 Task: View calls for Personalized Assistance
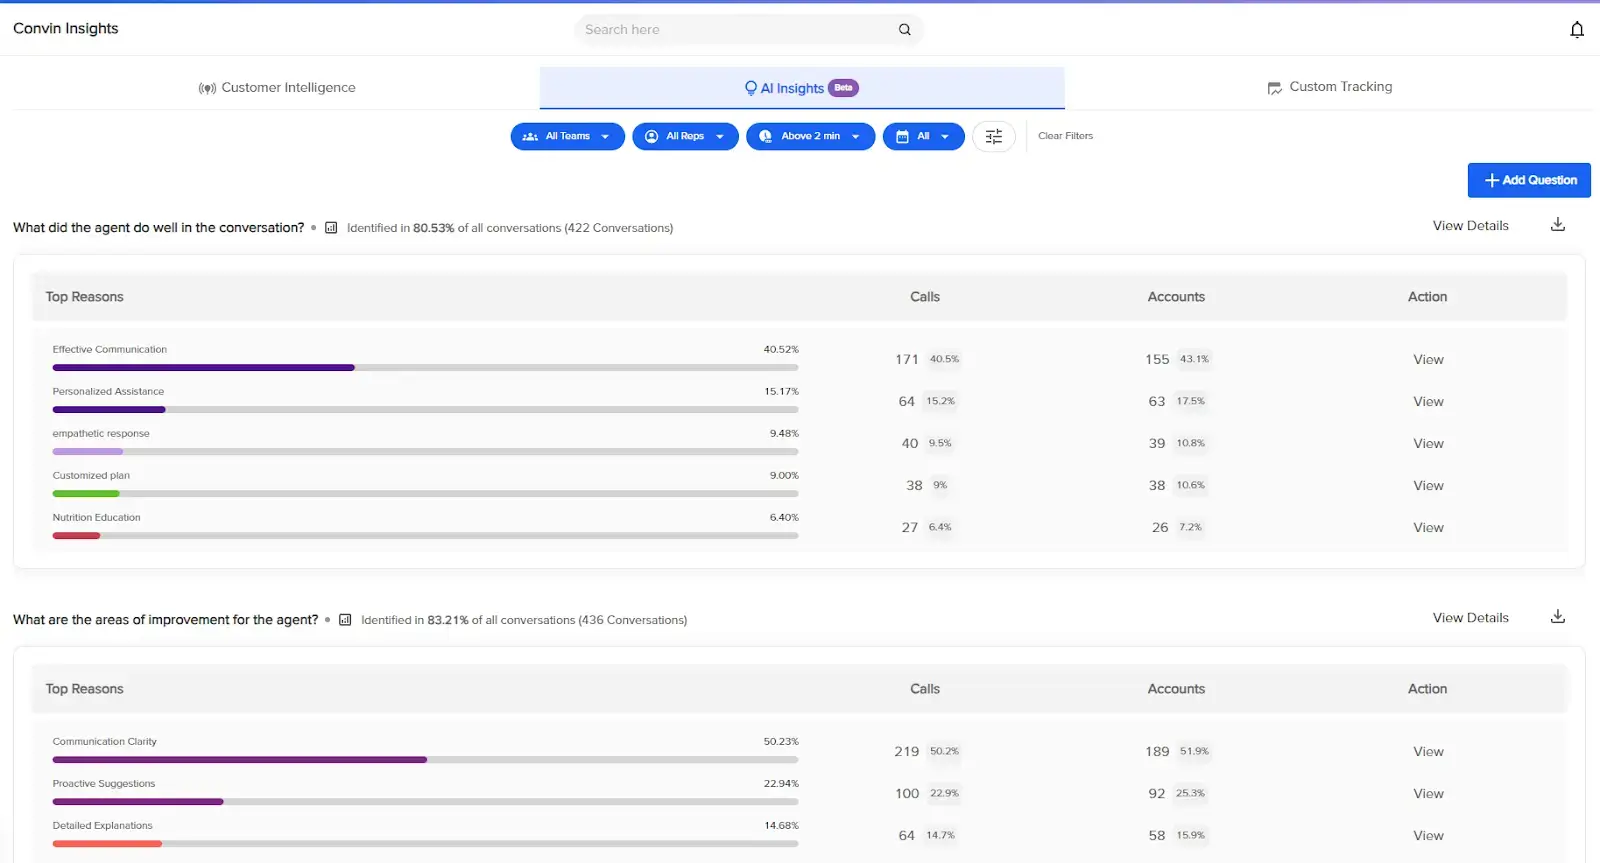click(x=1428, y=402)
